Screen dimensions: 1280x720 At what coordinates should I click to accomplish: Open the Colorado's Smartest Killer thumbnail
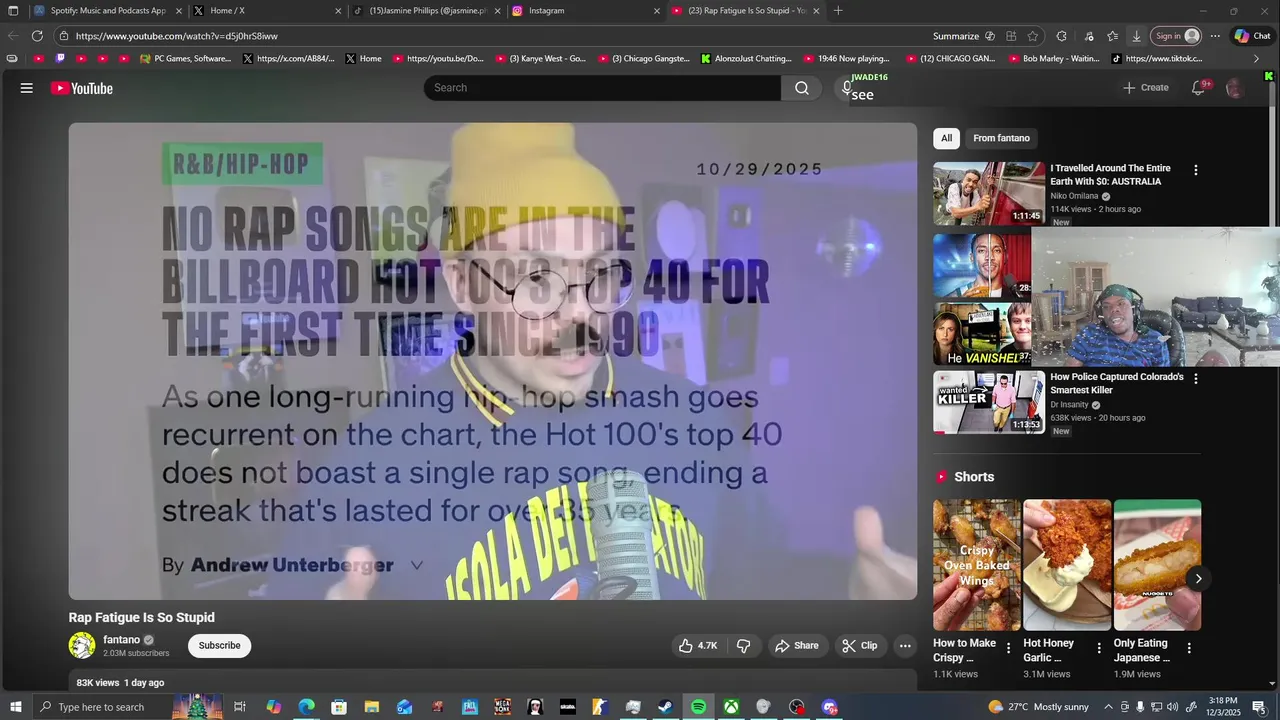pos(989,402)
